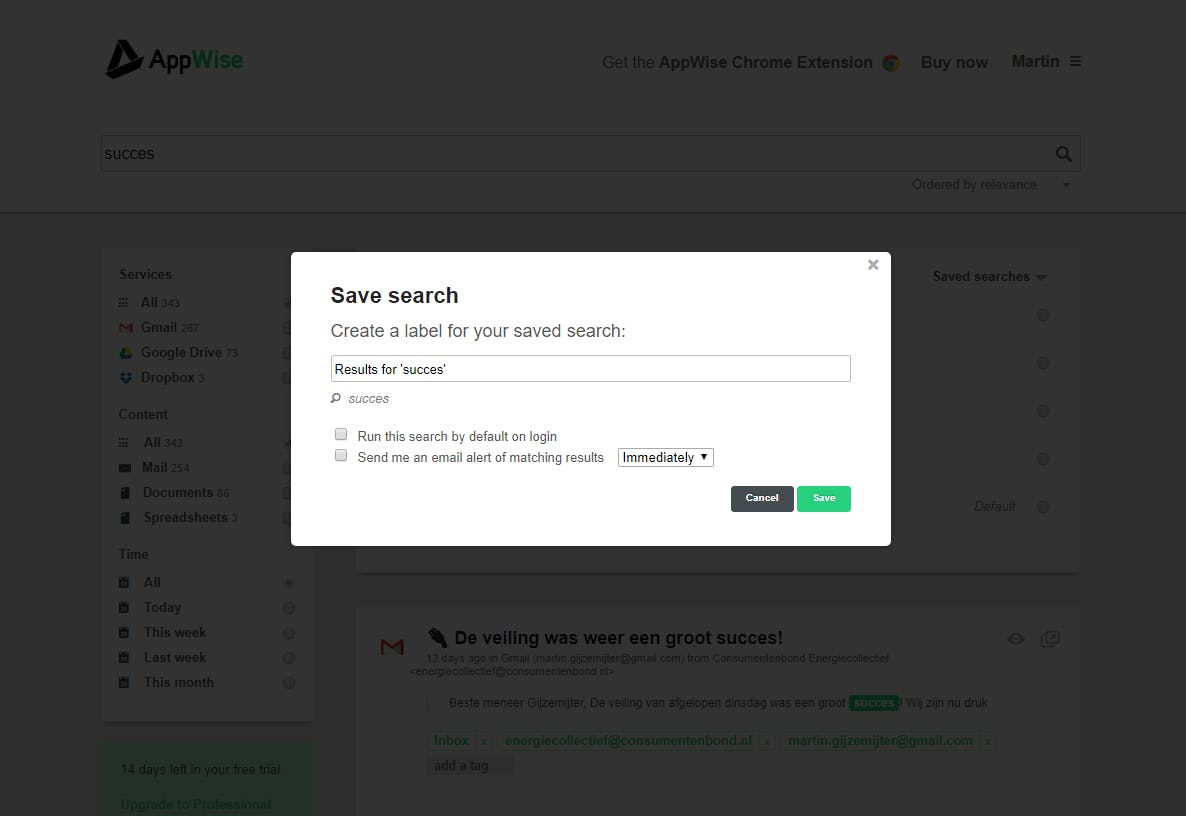Click the highlighted 'succes' match in snippet
1186x816 pixels.
tap(874, 703)
